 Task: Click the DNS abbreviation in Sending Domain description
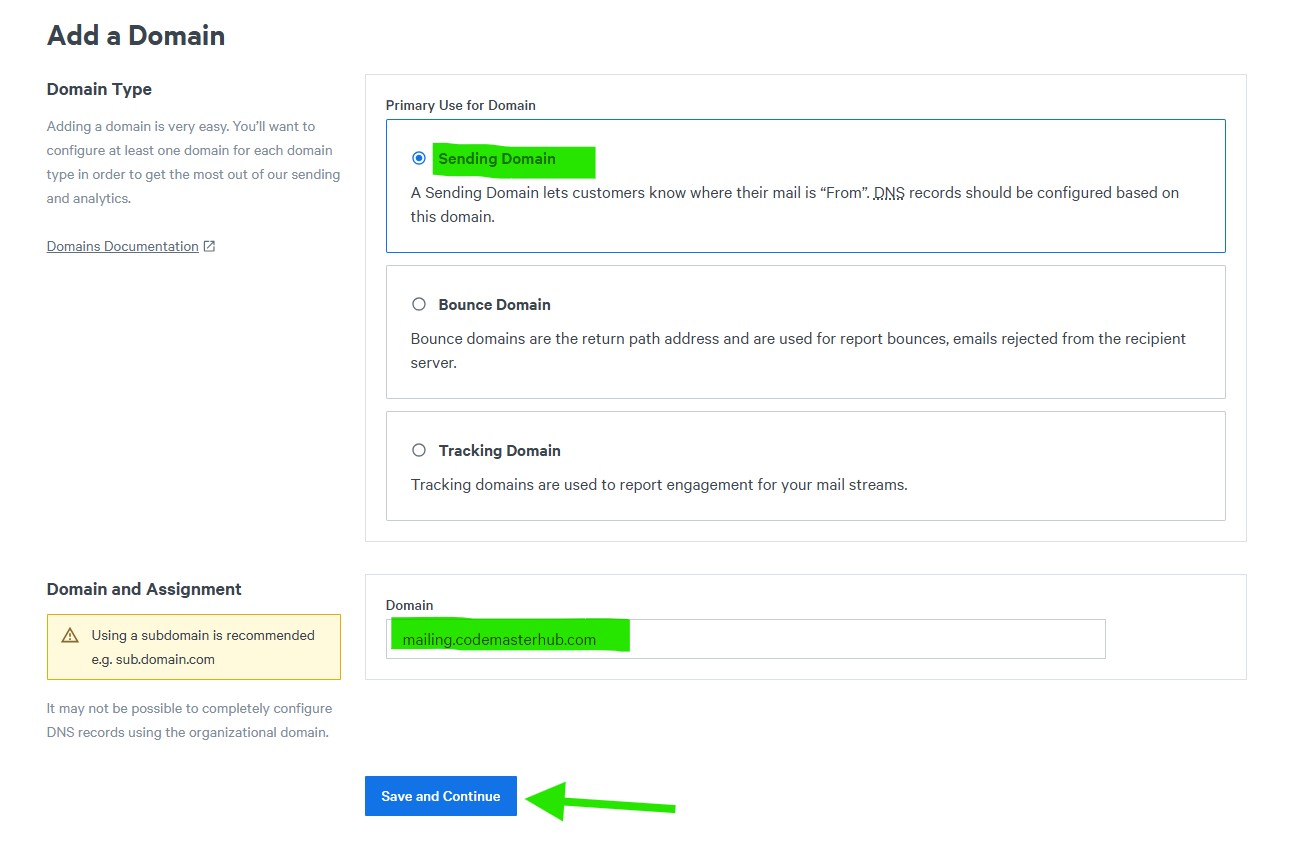click(888, 192)
